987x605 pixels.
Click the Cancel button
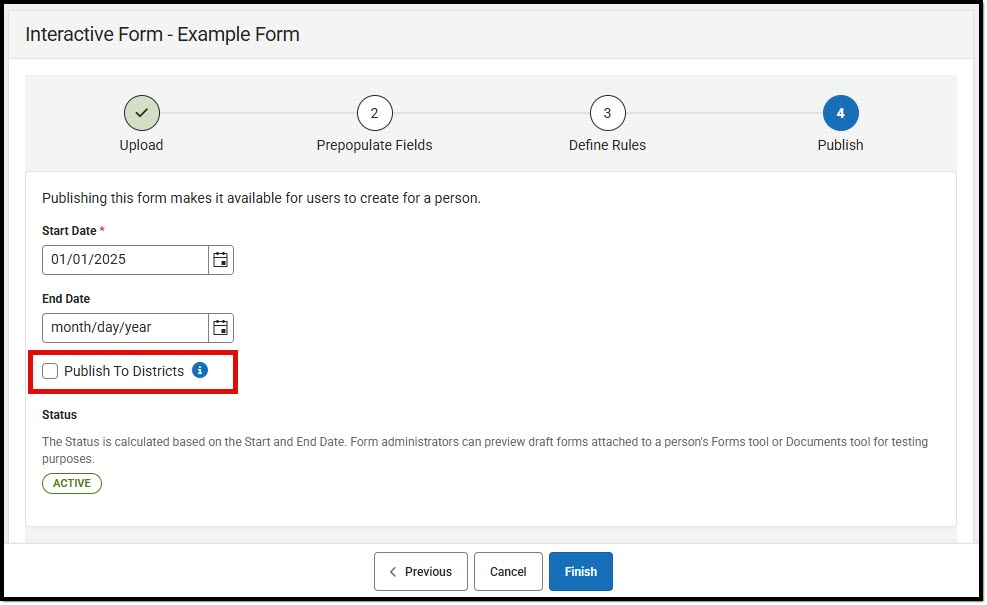508,571
